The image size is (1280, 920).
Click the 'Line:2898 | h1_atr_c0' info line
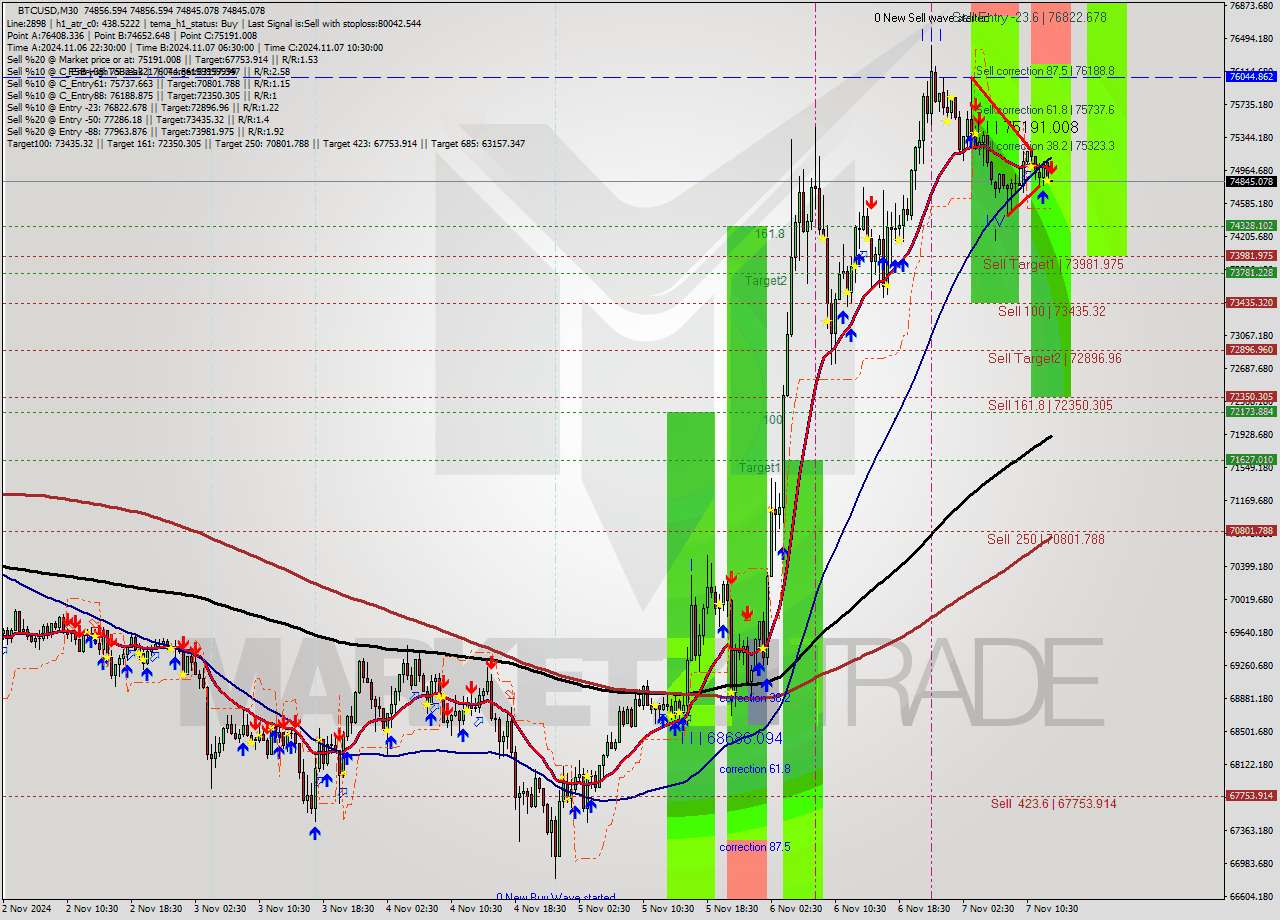coord(214,23)
